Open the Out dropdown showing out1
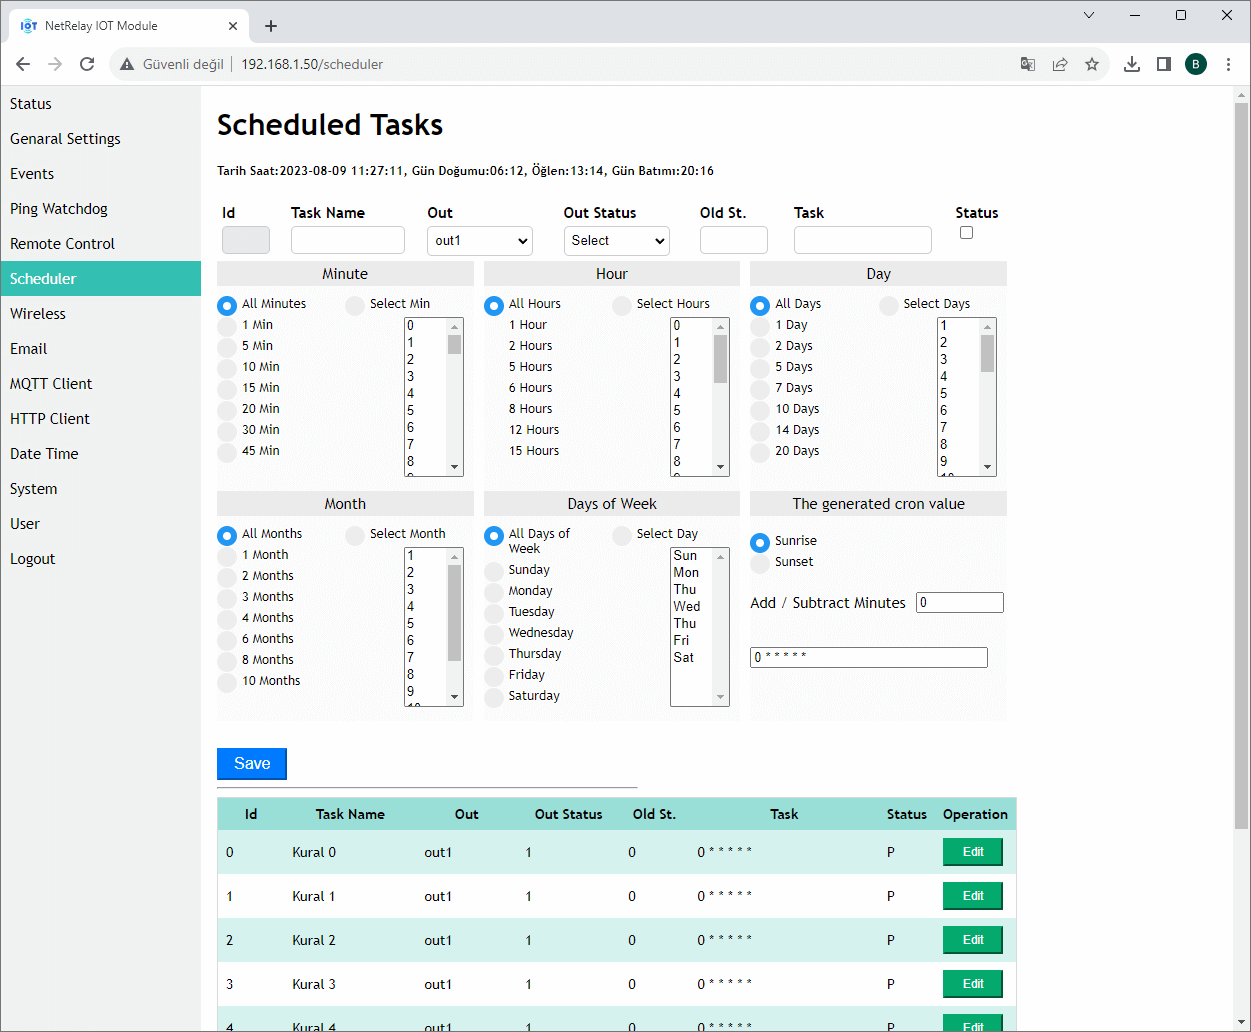1251x1032 pixels. point(479,241)
